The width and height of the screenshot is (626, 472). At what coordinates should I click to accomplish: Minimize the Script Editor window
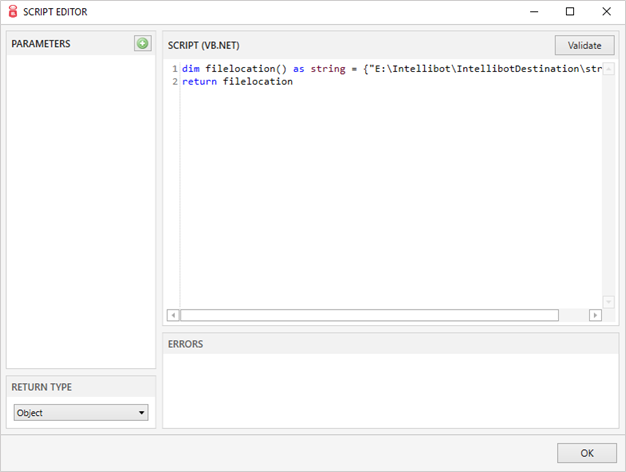pyautogui.click(x=534, y=12)
